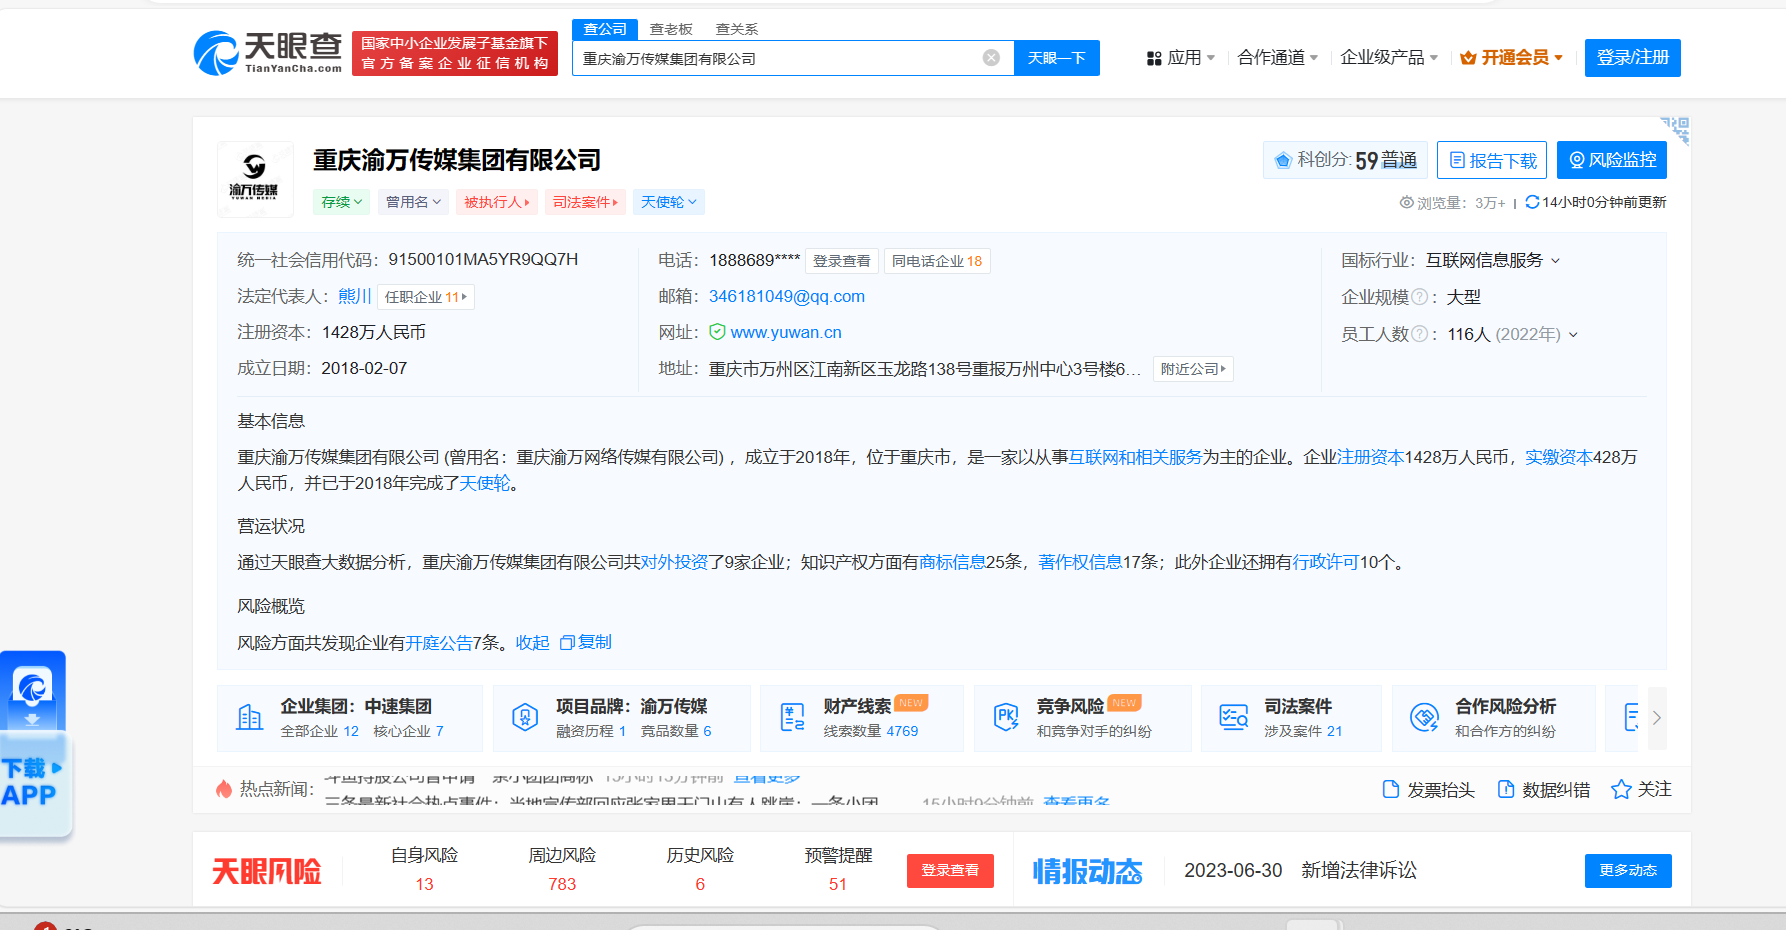Viewport: 1786px width, 930px height.
Task: Click the 科创分 59 score badge
Action: point(1345,160)
